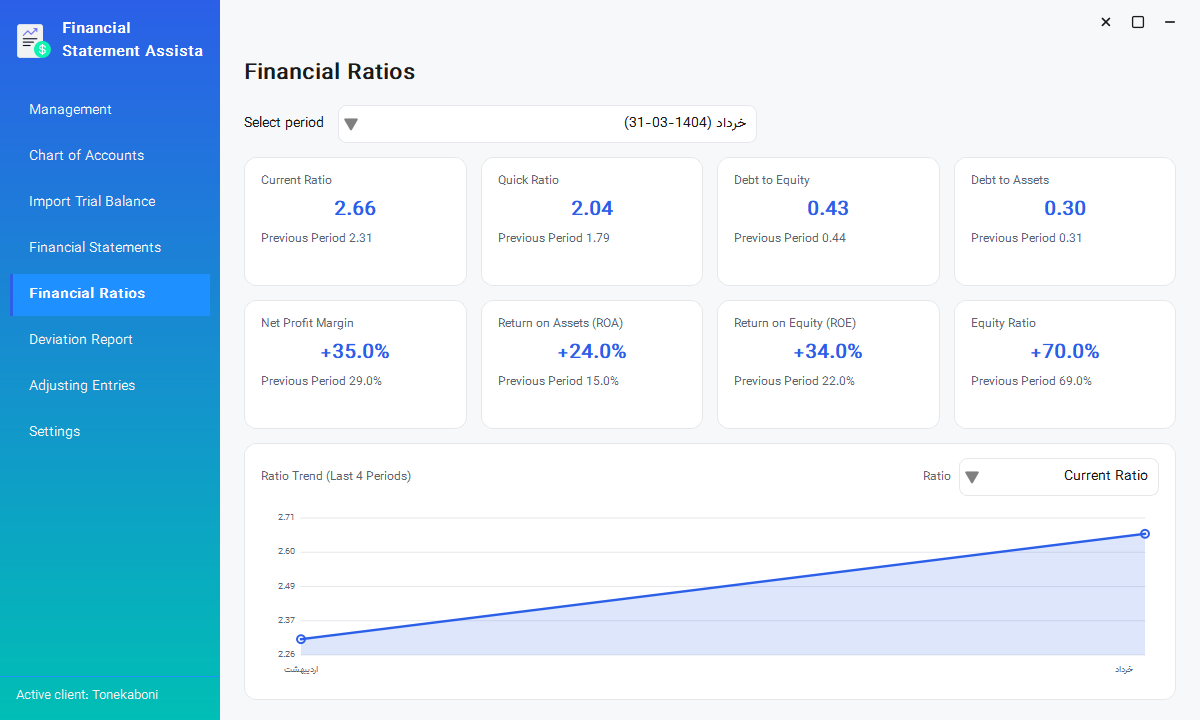
Task: Click 'Previous Period 0.31' text
Action: [x=1027, y=238]
